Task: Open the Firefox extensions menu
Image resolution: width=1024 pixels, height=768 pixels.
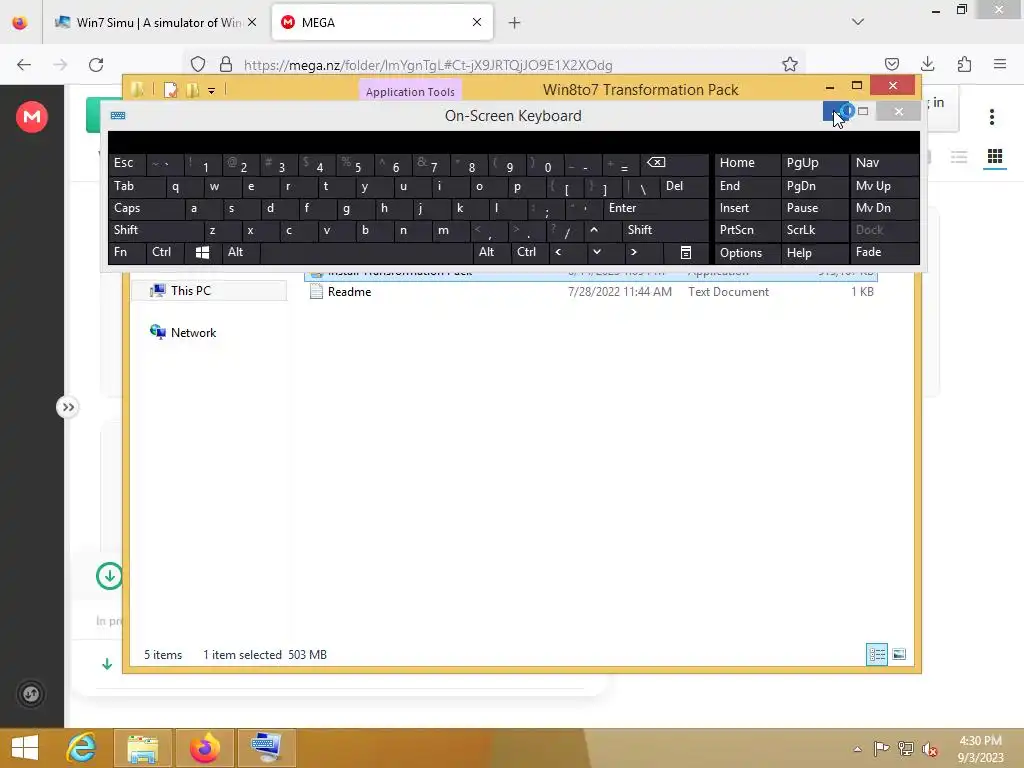Action: point(964,64)
